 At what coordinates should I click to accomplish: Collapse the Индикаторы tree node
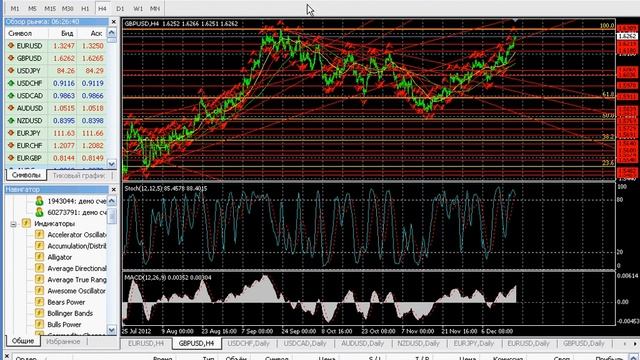(13, 224)
